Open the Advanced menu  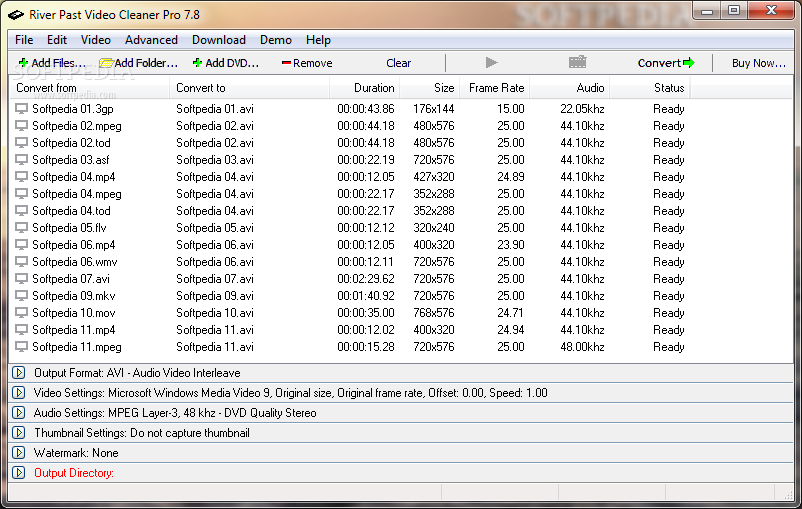[x=151, y=40]
